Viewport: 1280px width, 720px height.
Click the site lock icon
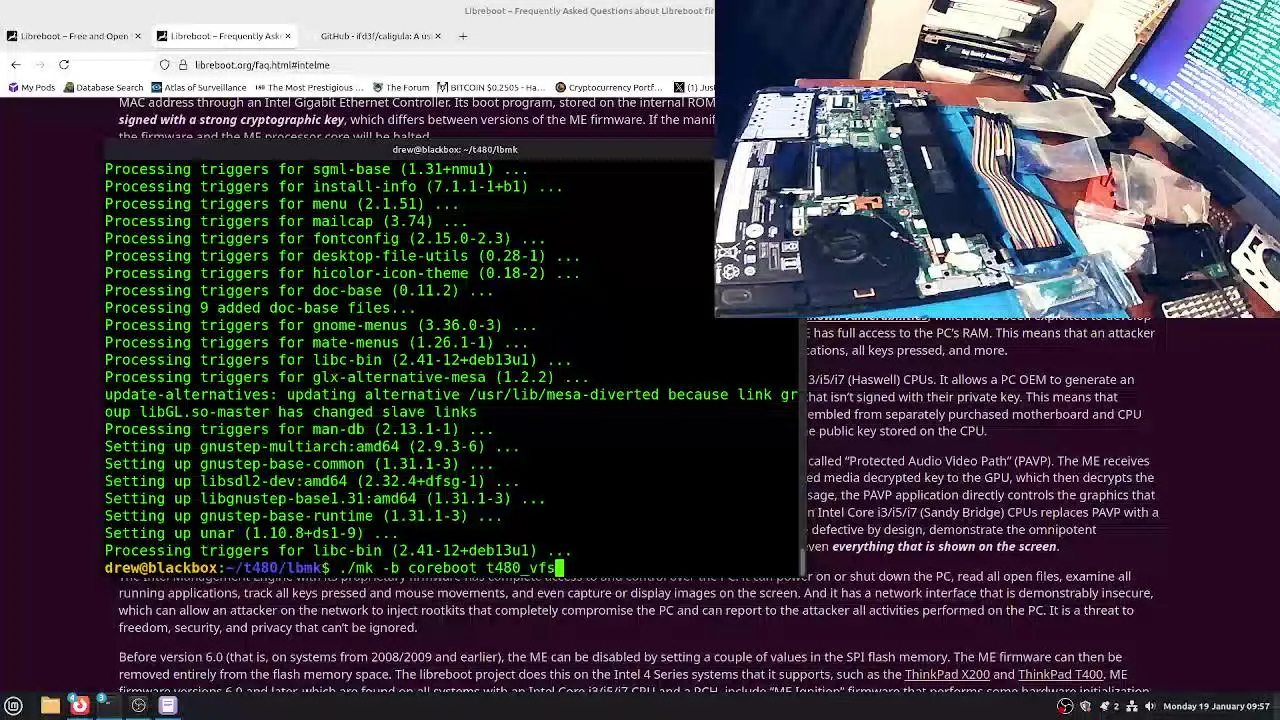[x=183, y=65]
